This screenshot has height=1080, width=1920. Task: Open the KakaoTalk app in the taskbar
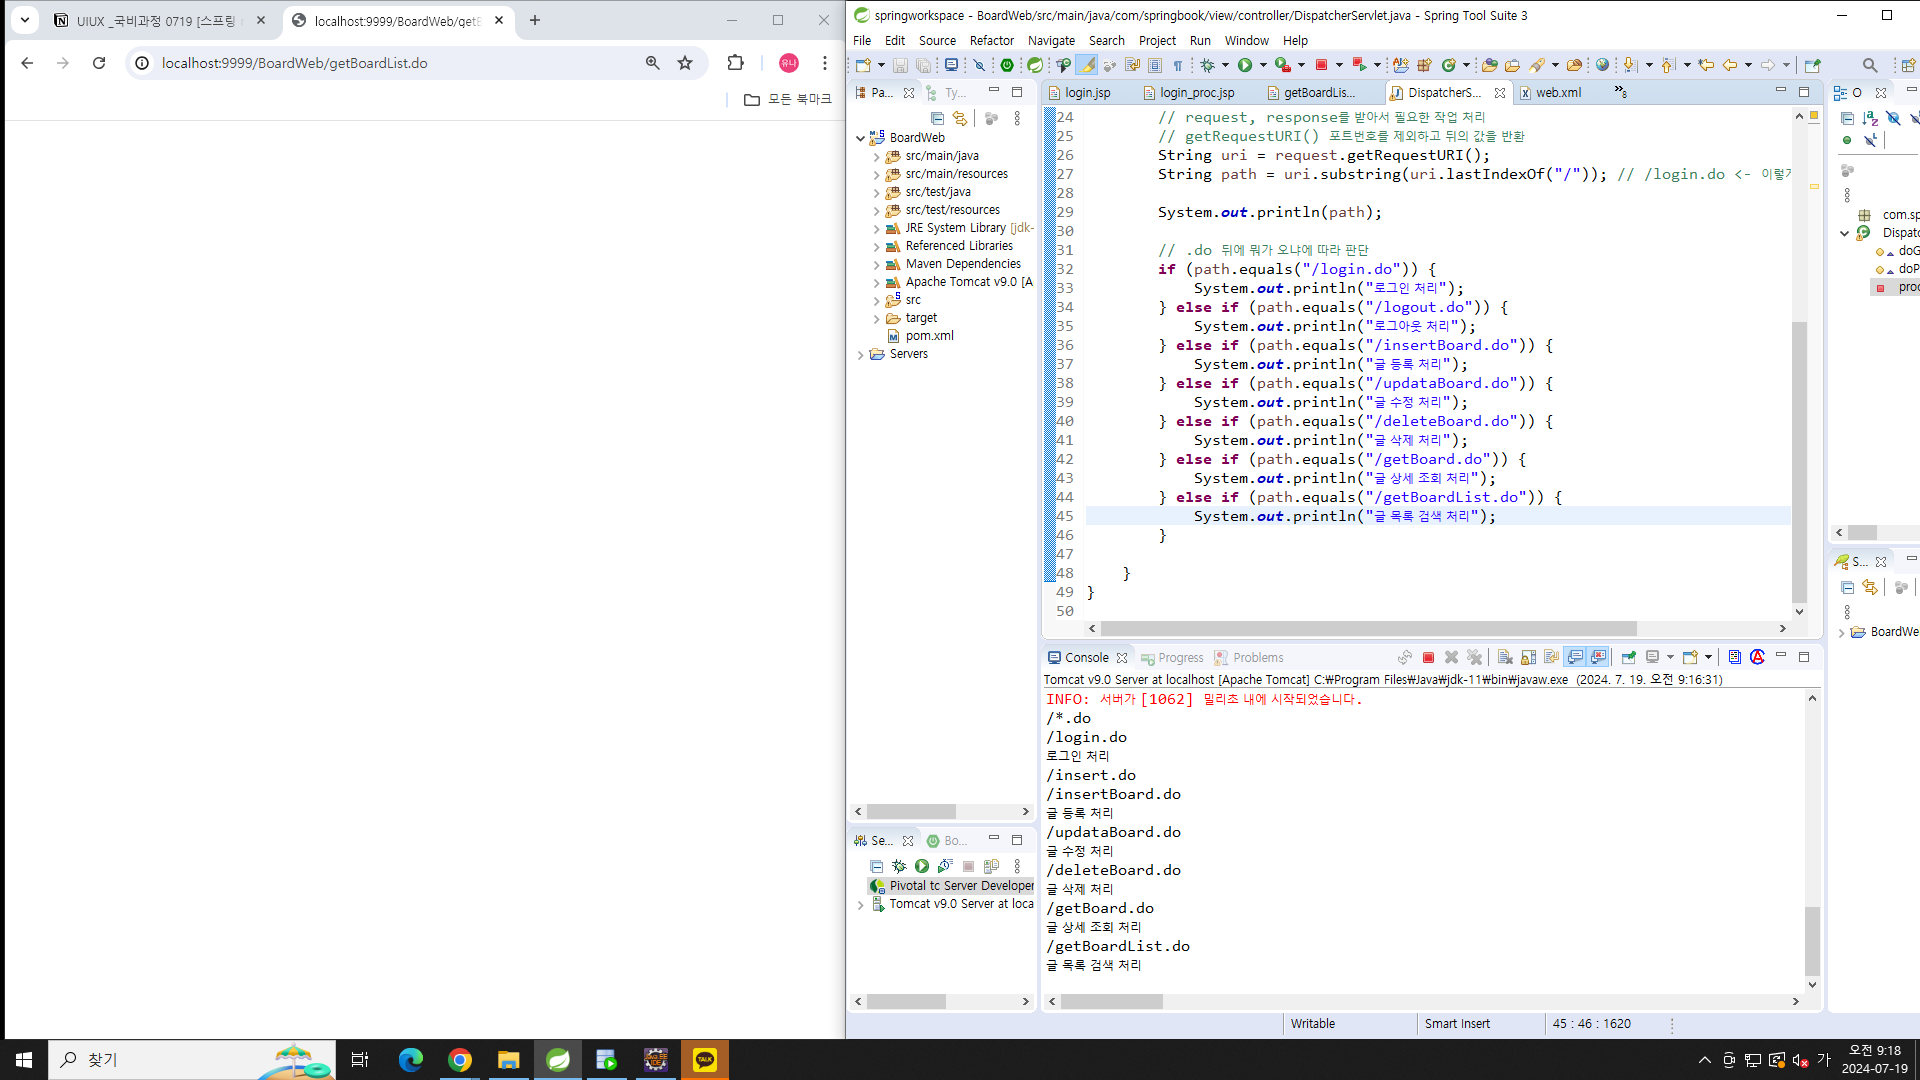tap(705, 1060)
